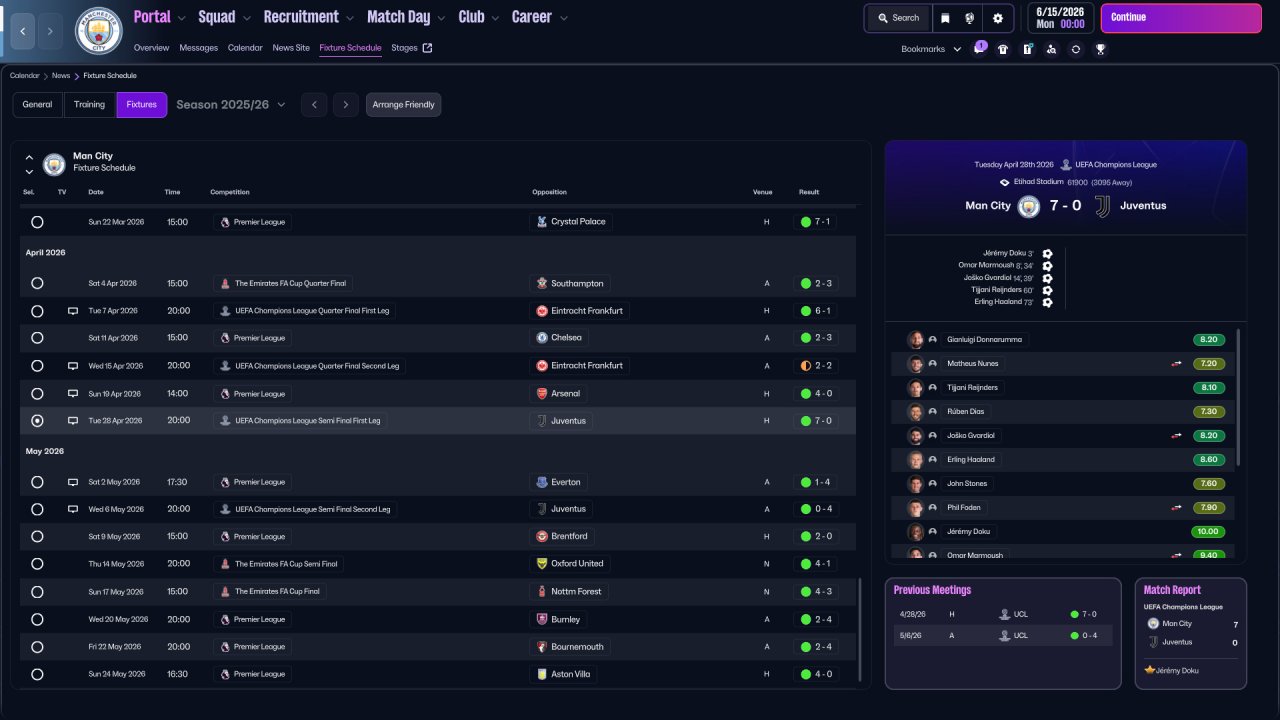1280x720 pixels.
Task: Select the Aston Villa fixture radio button
Action: tap(37, 674)
